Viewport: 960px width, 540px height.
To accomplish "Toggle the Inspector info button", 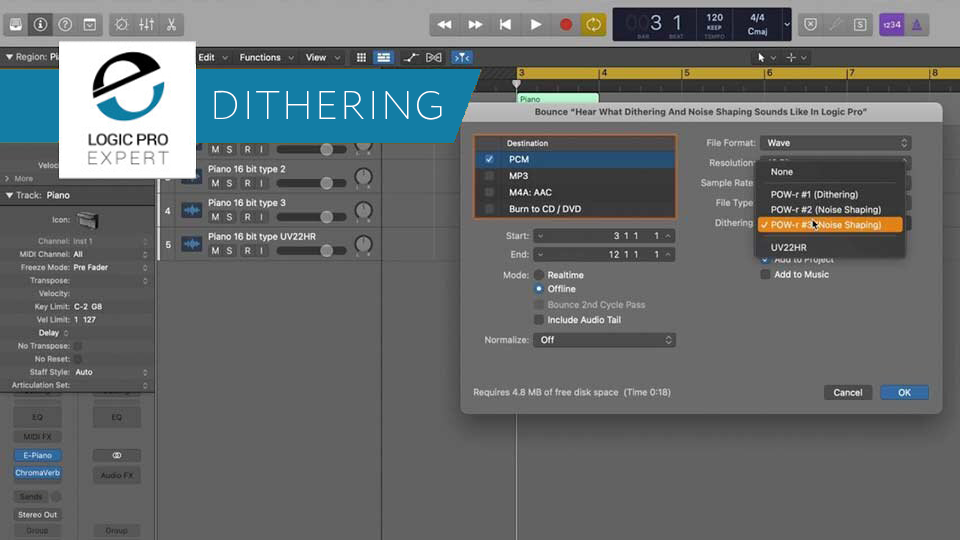I will 40,24.
